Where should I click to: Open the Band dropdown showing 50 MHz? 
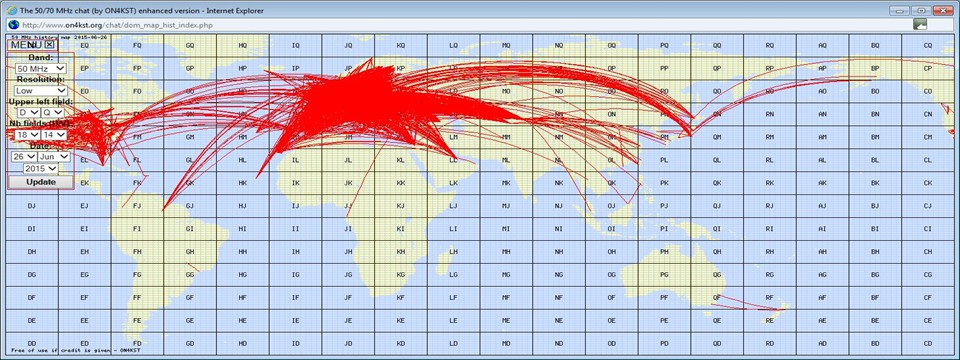click(x=41, y=69)
